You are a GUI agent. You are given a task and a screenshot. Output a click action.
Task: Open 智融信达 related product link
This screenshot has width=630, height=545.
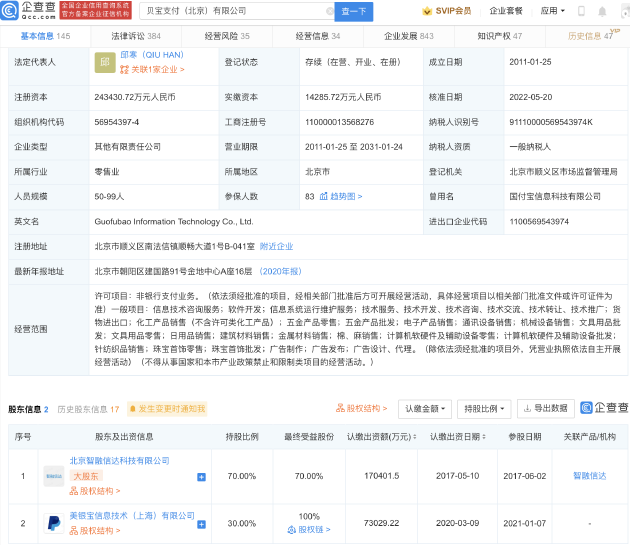(589, 476)
